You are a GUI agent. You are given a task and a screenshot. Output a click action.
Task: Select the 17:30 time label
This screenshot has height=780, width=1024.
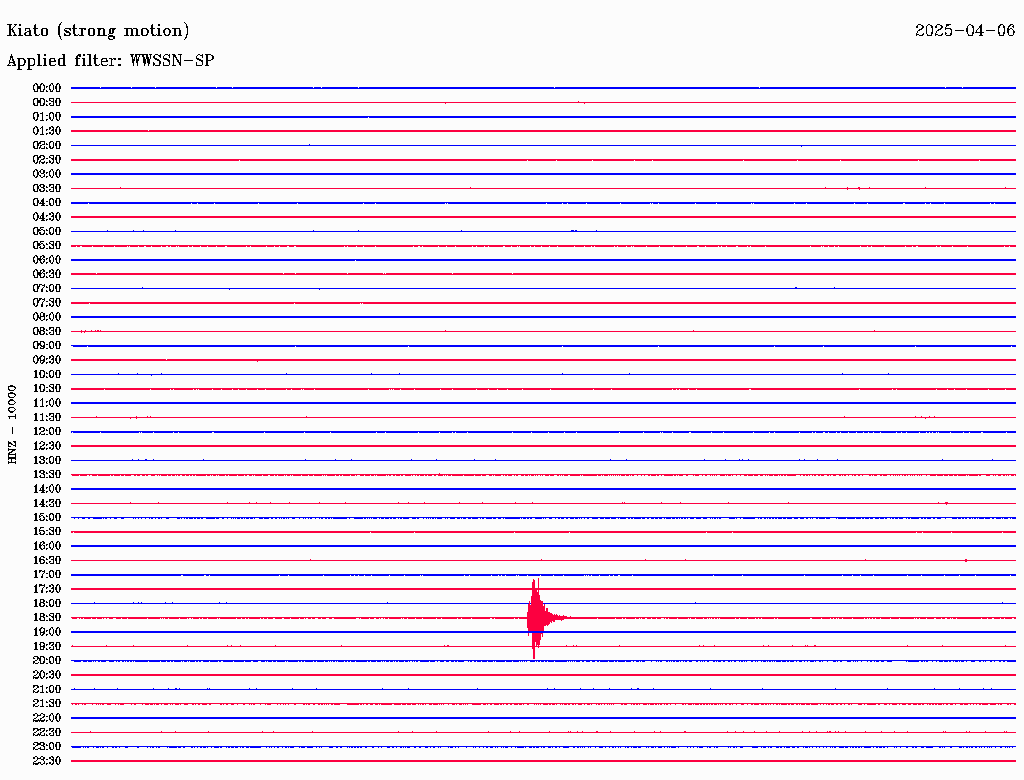point(47,589)
